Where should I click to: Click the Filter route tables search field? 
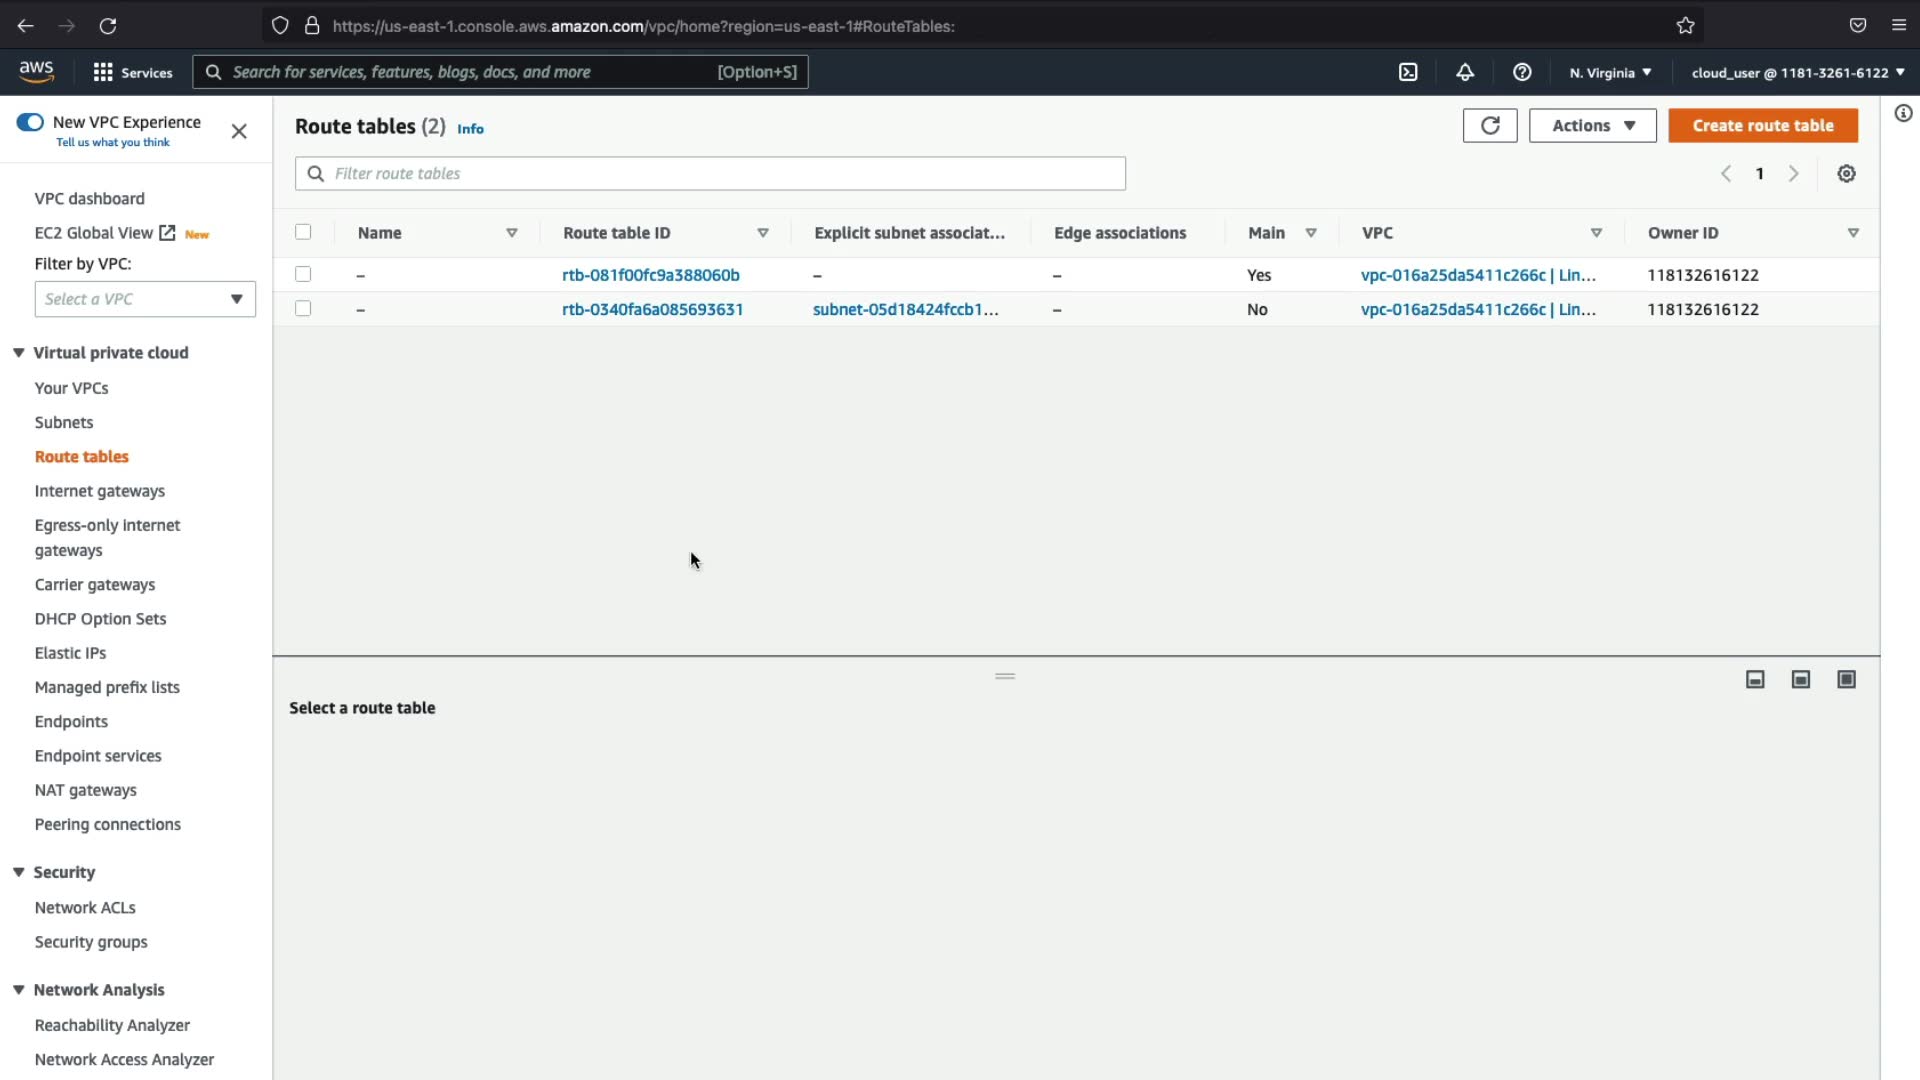(710, 174)
